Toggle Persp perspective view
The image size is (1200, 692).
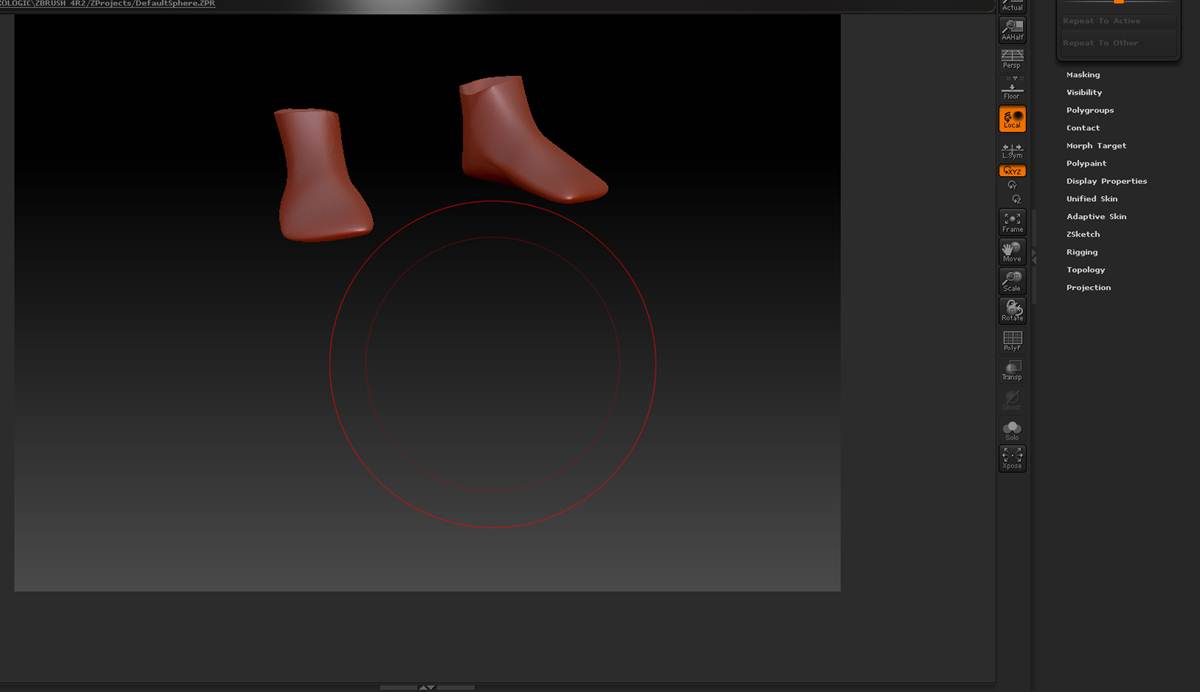click(1012, 59)
